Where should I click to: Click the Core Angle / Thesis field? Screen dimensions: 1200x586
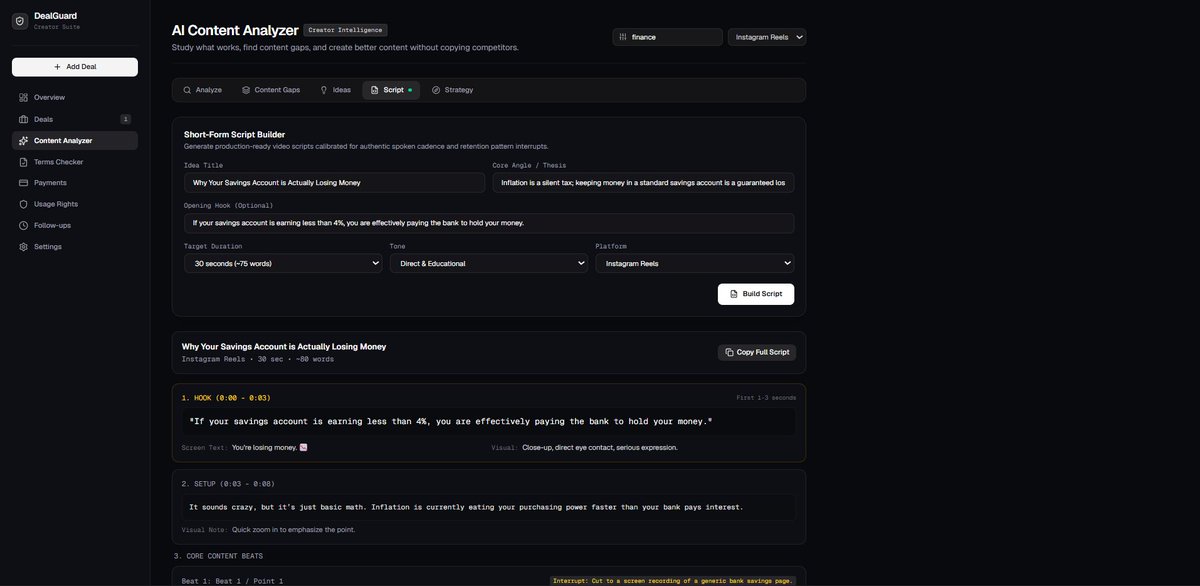coord(644,182)
